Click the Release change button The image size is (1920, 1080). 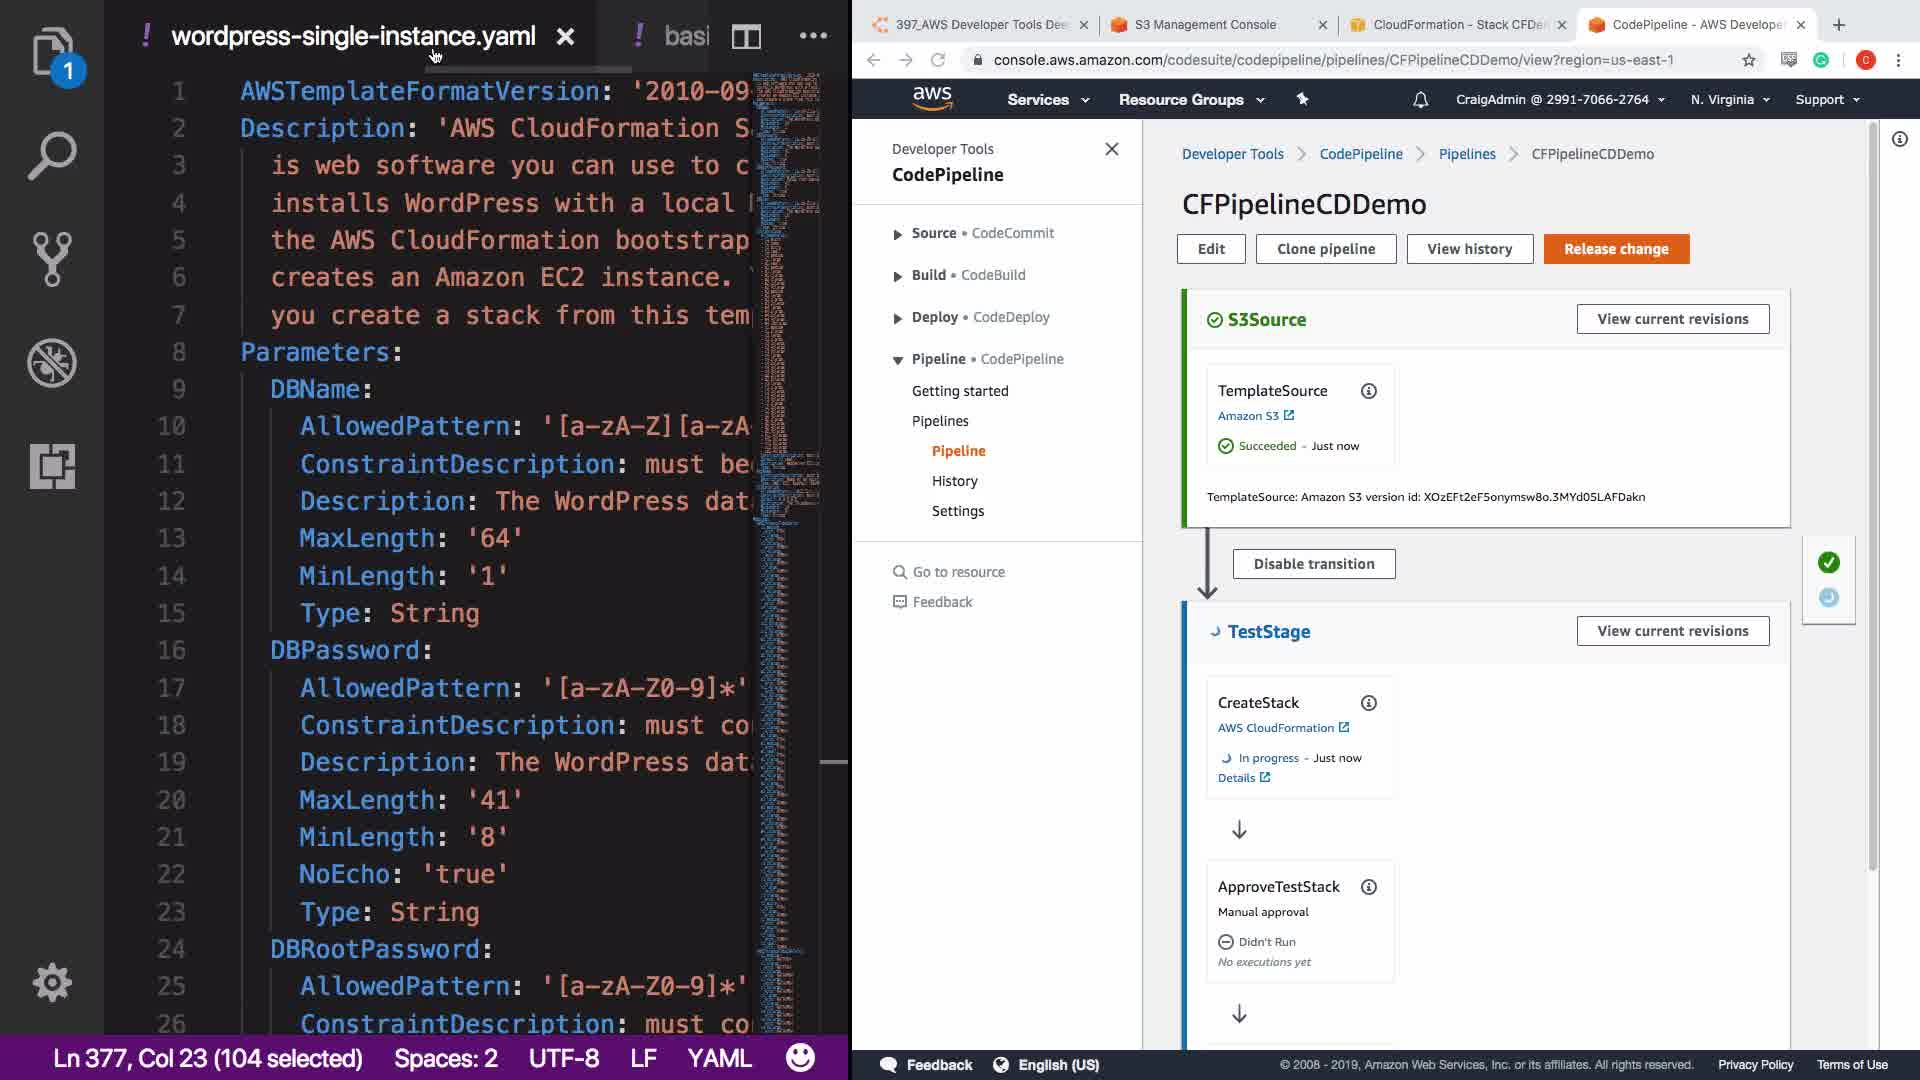tap(1615, 249)
